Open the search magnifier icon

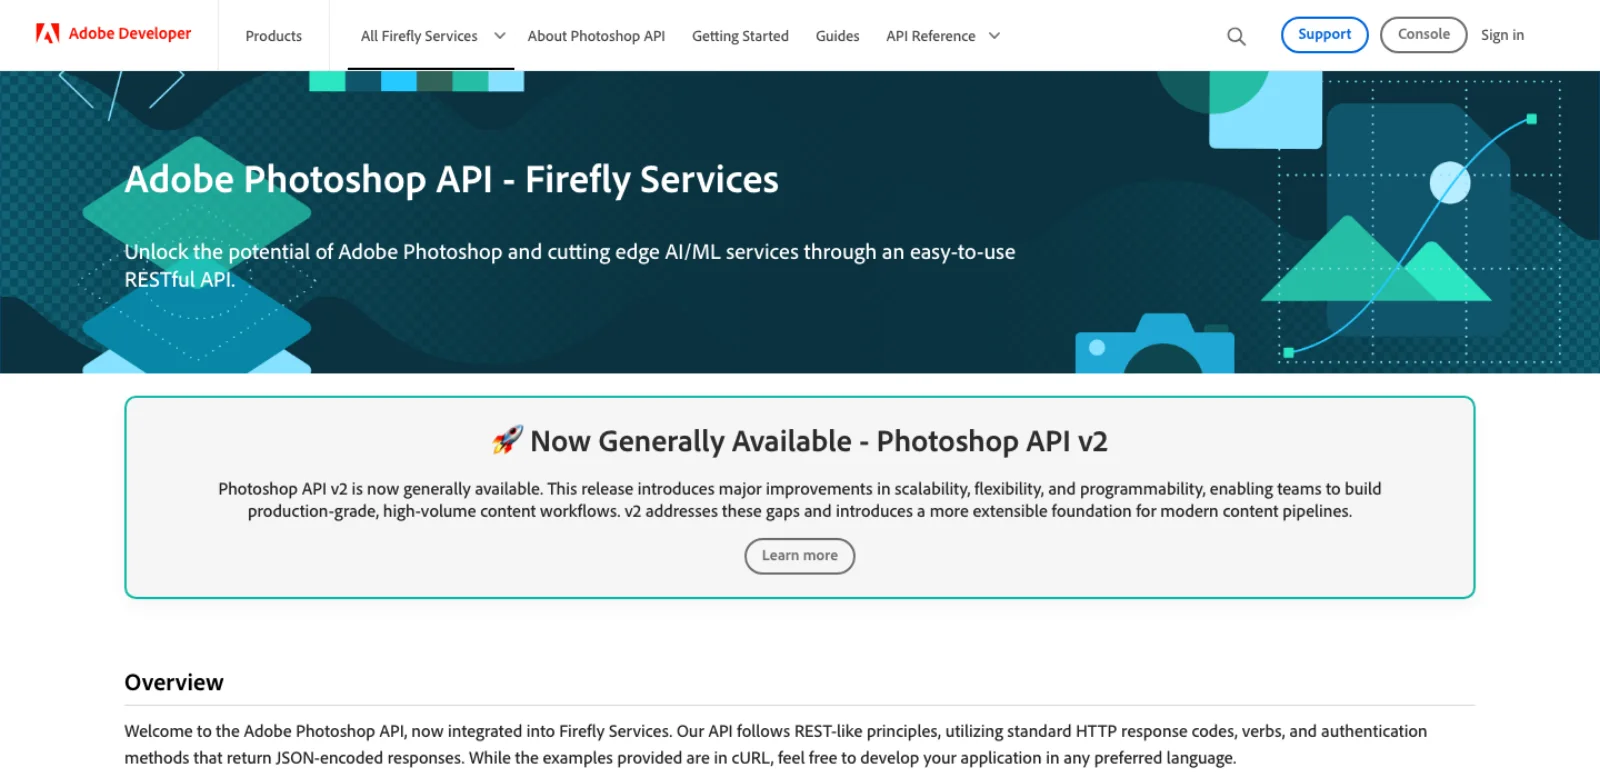point(1236,36)
